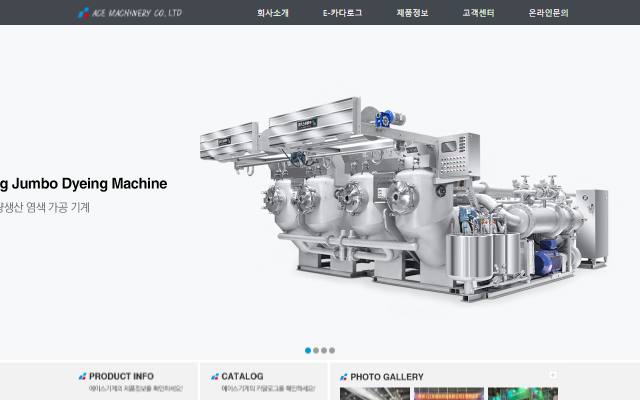The image size is (640, 400).
Task: Select the first slide indicator dot
Action: click(308, 350)
